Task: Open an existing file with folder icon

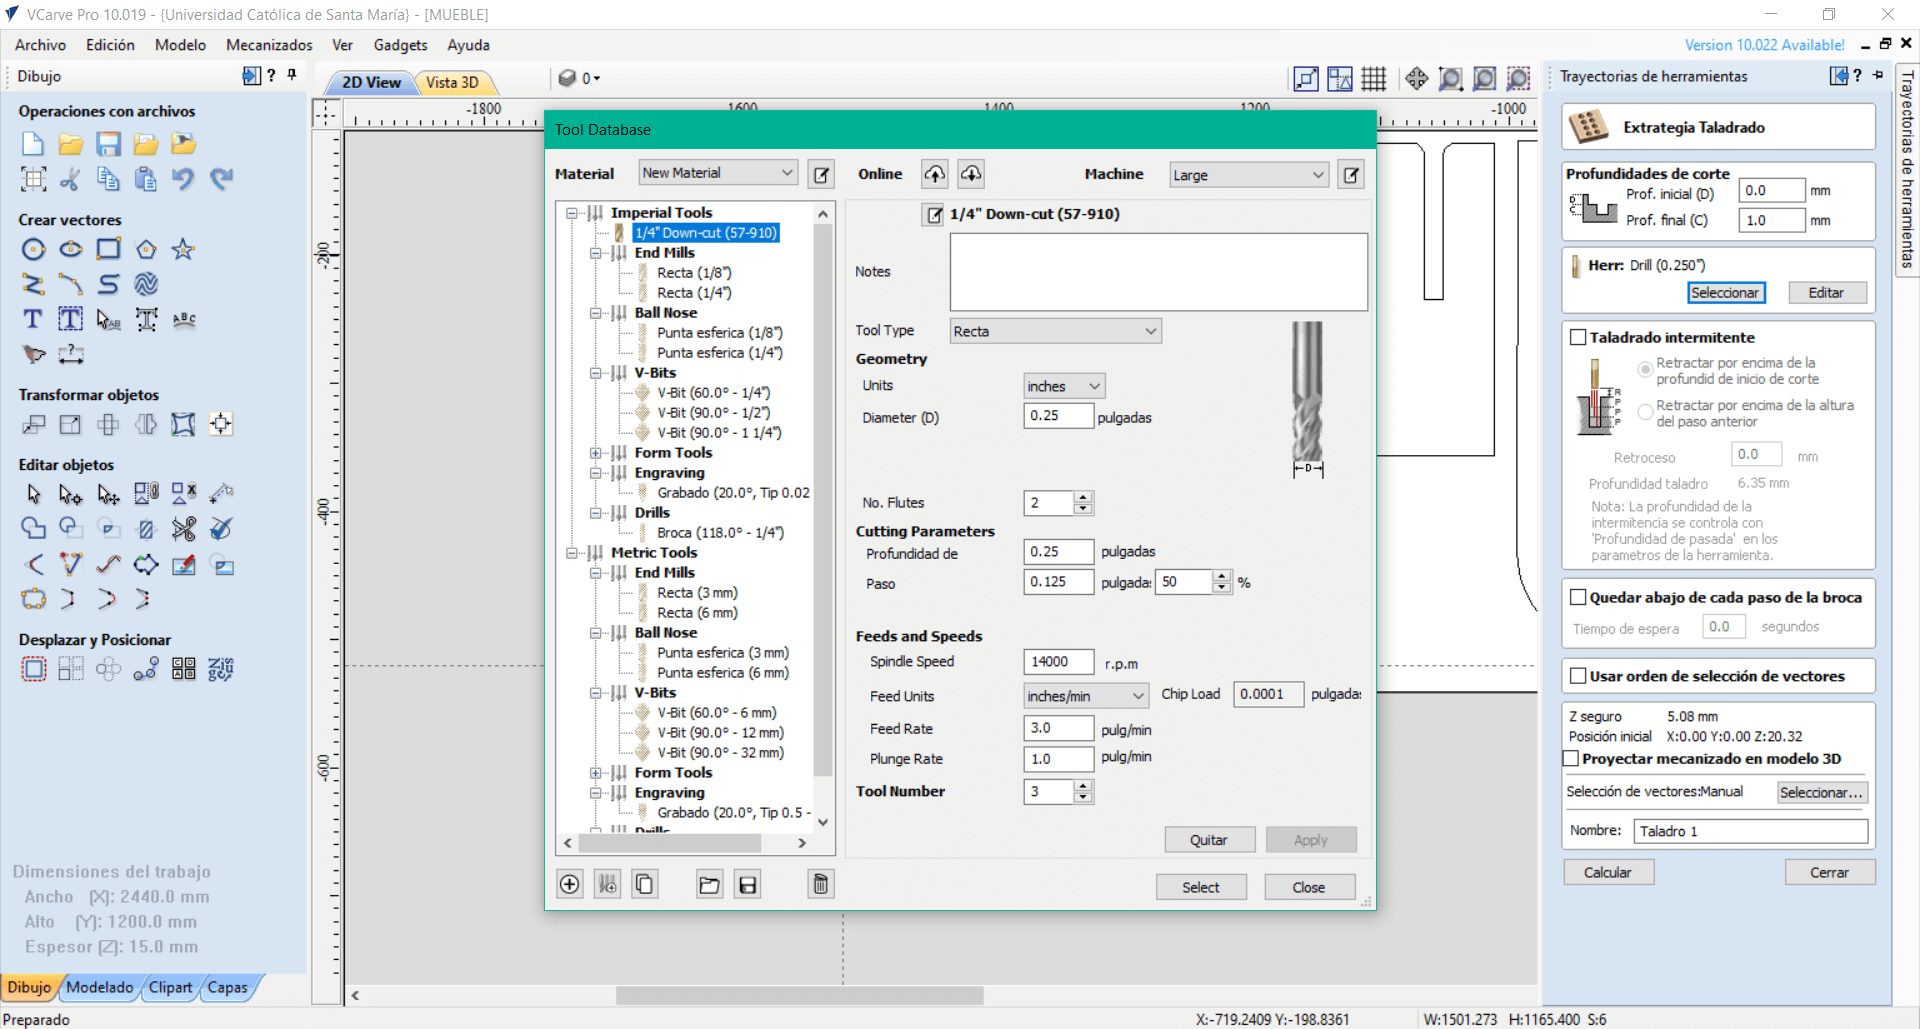Action: point(70,144)
